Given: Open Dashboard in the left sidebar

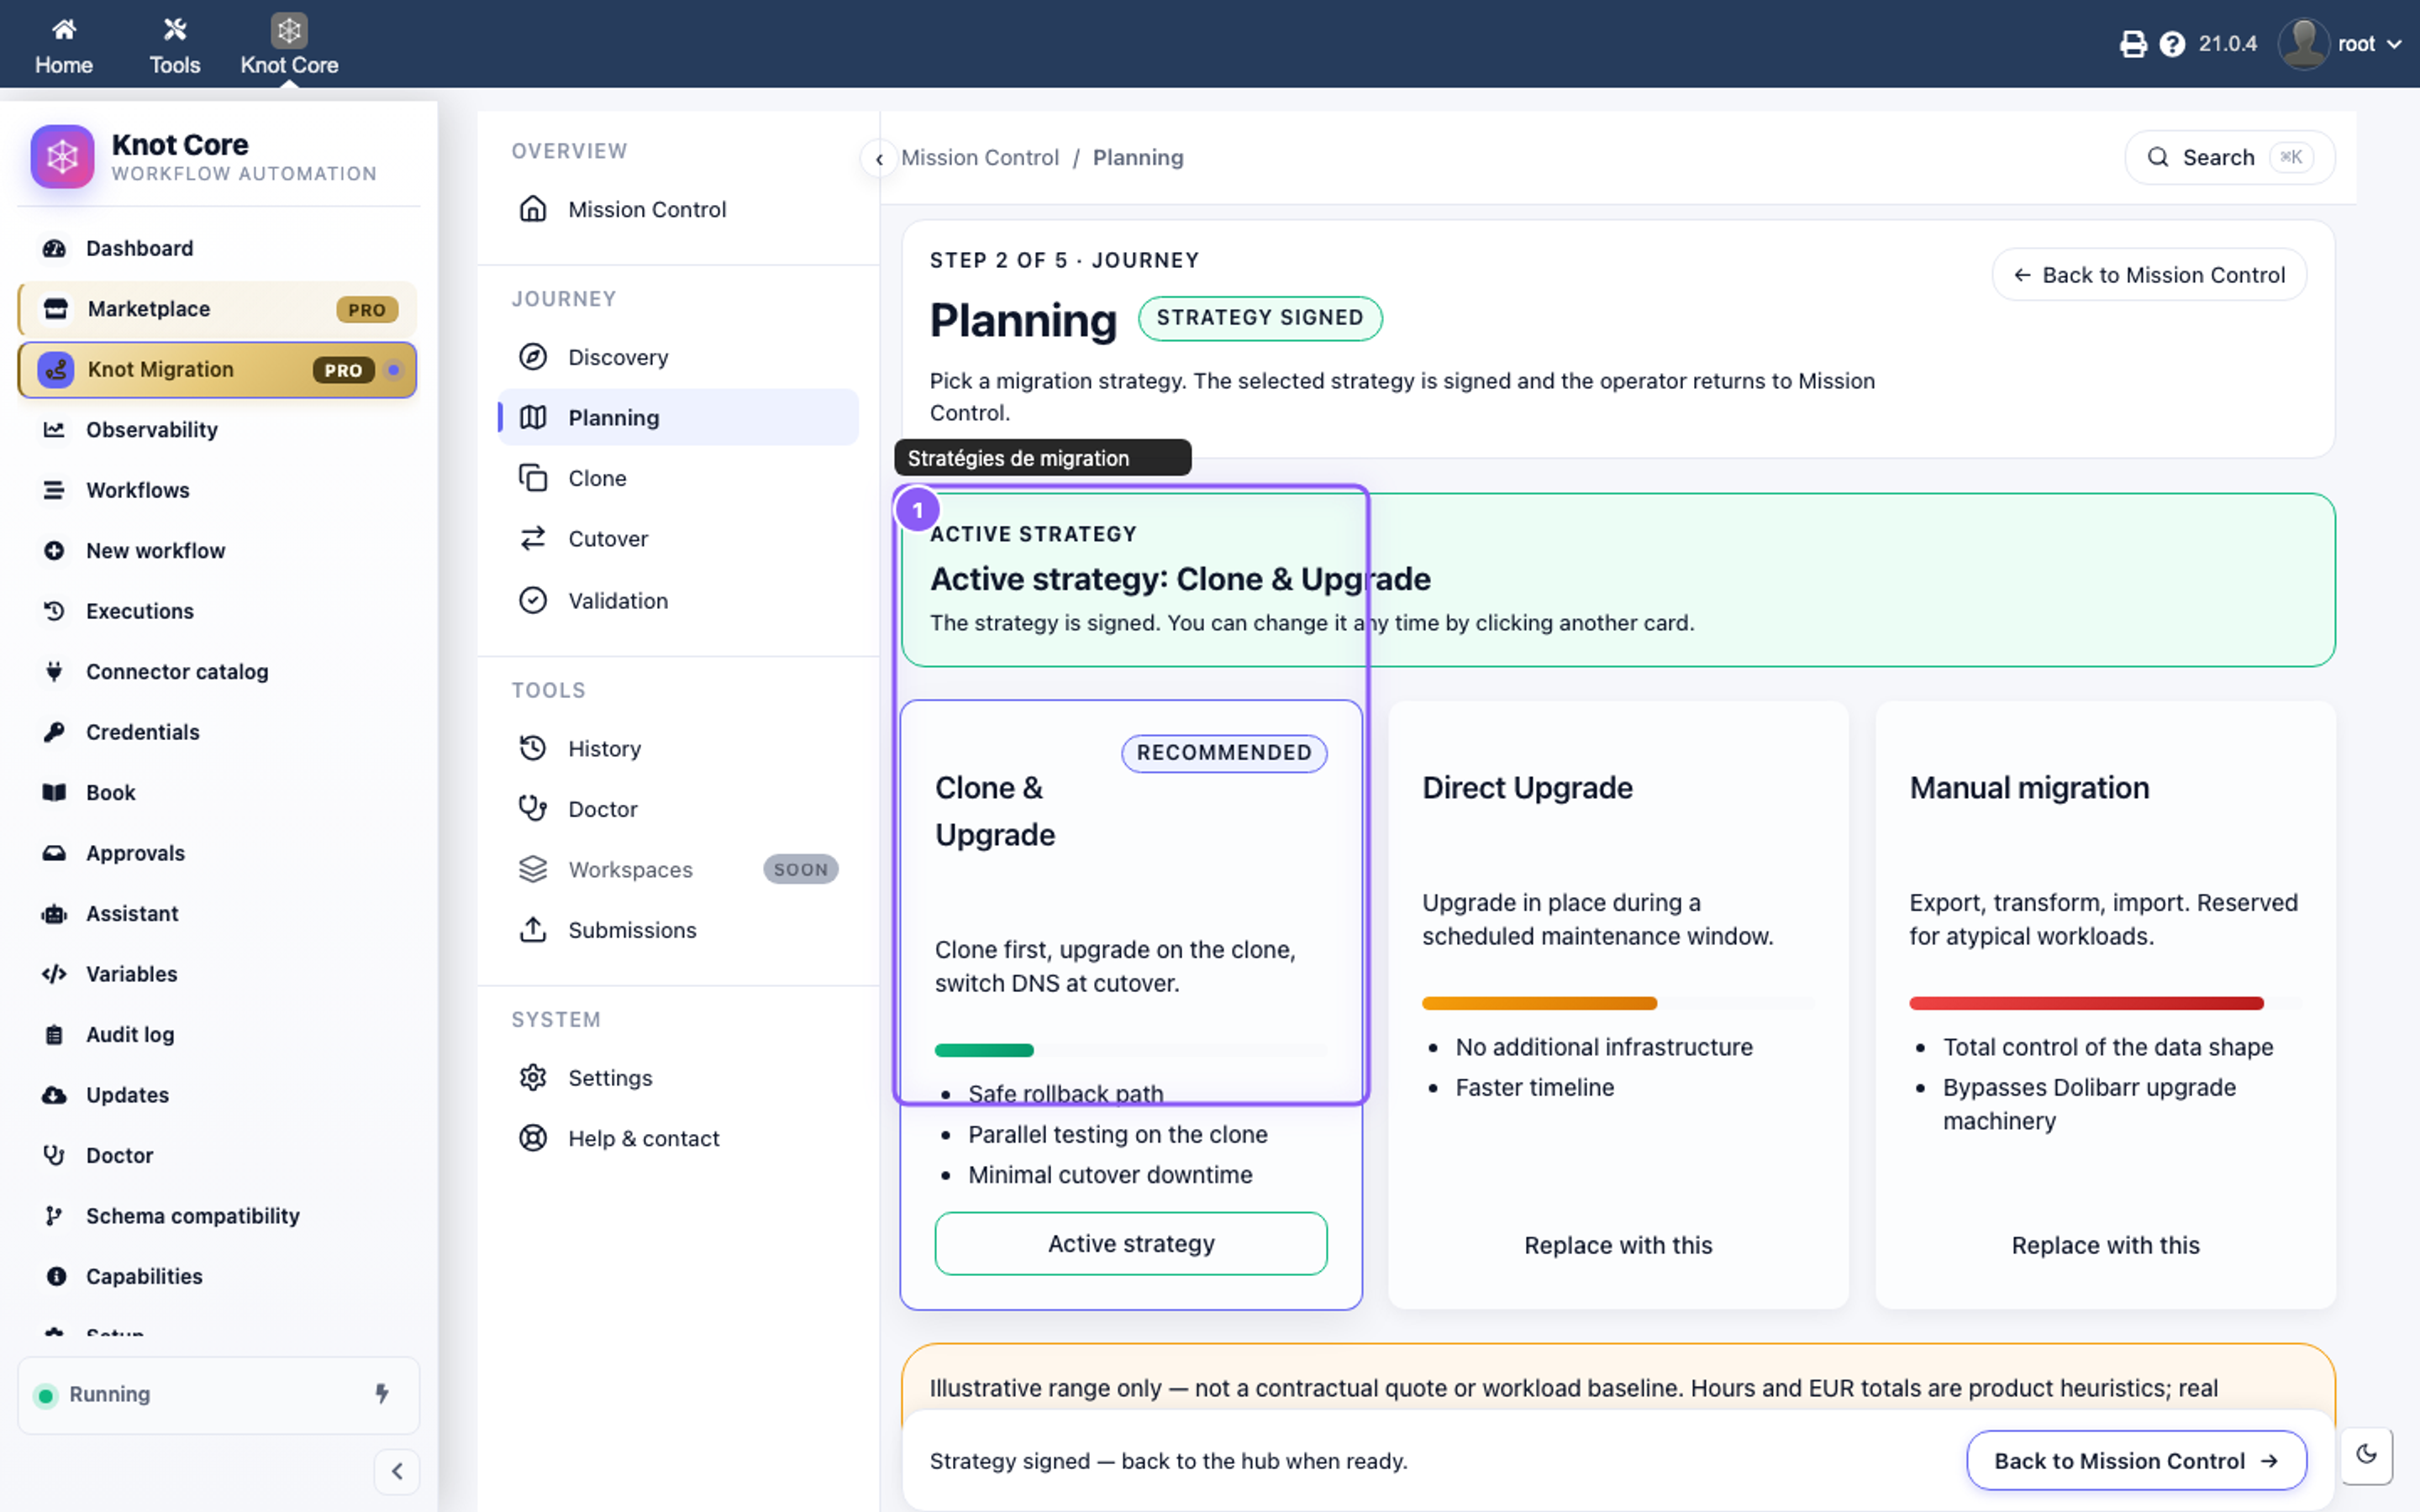Looking at the screenshot, I should 218,248.
